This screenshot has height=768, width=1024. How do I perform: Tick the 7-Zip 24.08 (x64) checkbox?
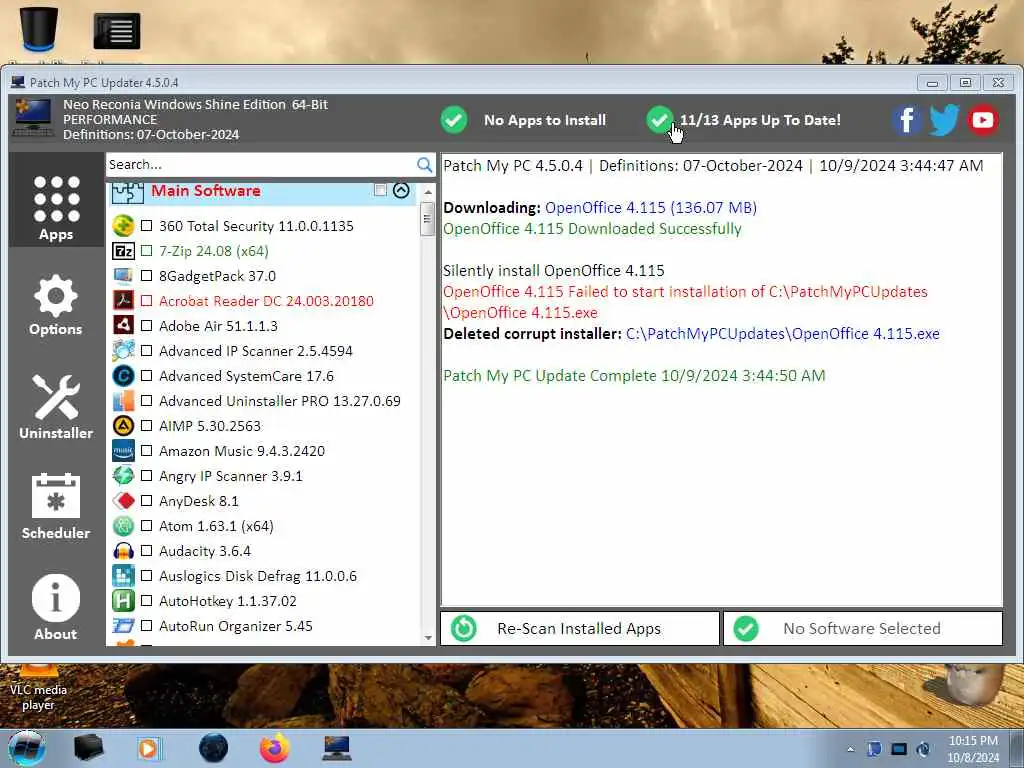(147, 251)
